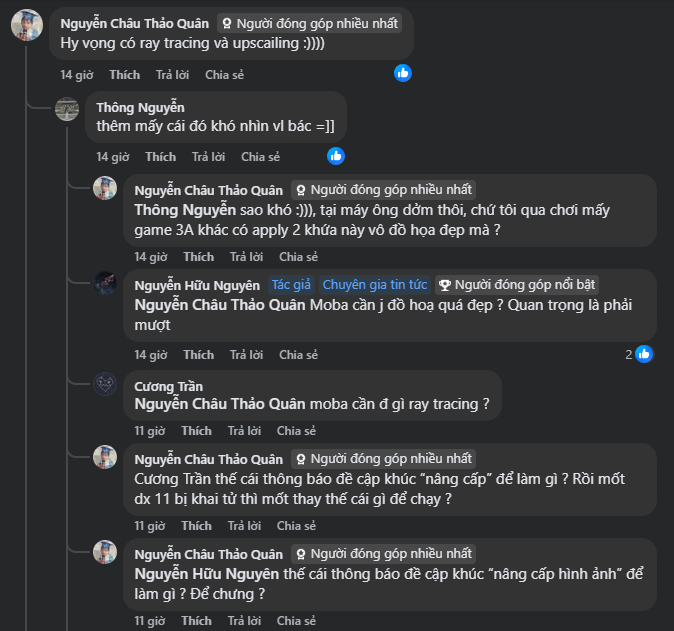Click the "Nguyễn Châu Thảo Quân" mention in Cương Trần's comment
The width and height of the screenshot is (674, 631).
(221, 404)
